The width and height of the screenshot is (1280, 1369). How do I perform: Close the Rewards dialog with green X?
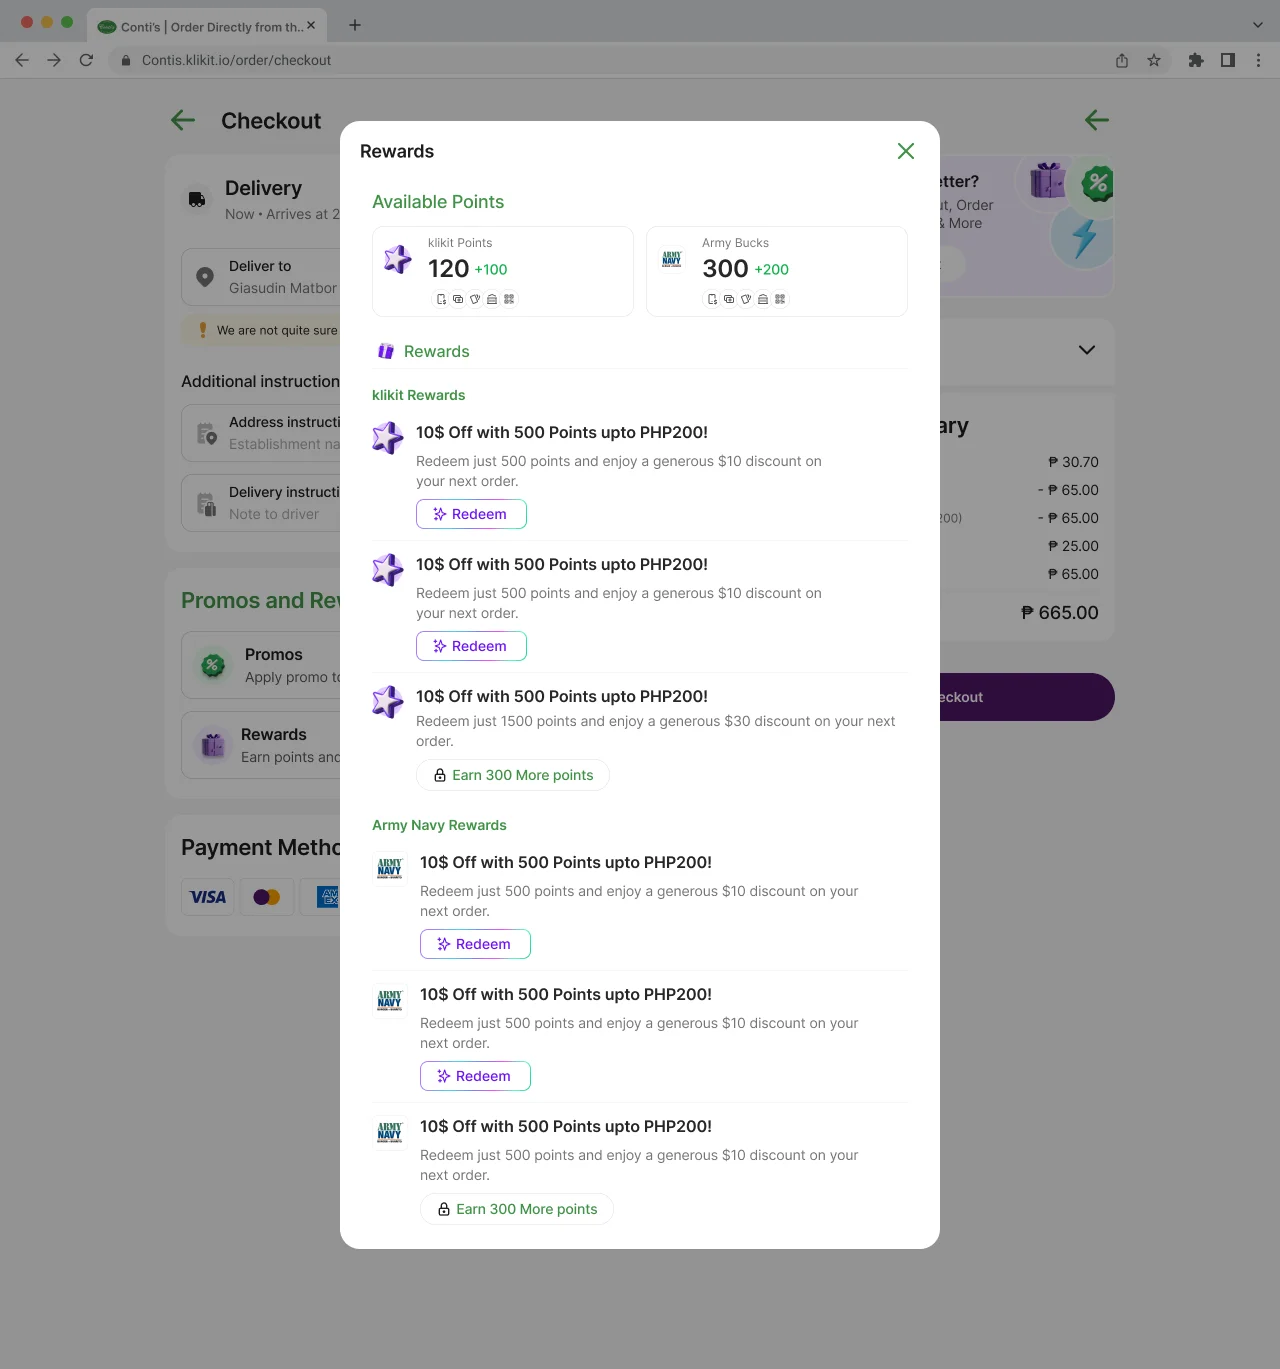906,151
